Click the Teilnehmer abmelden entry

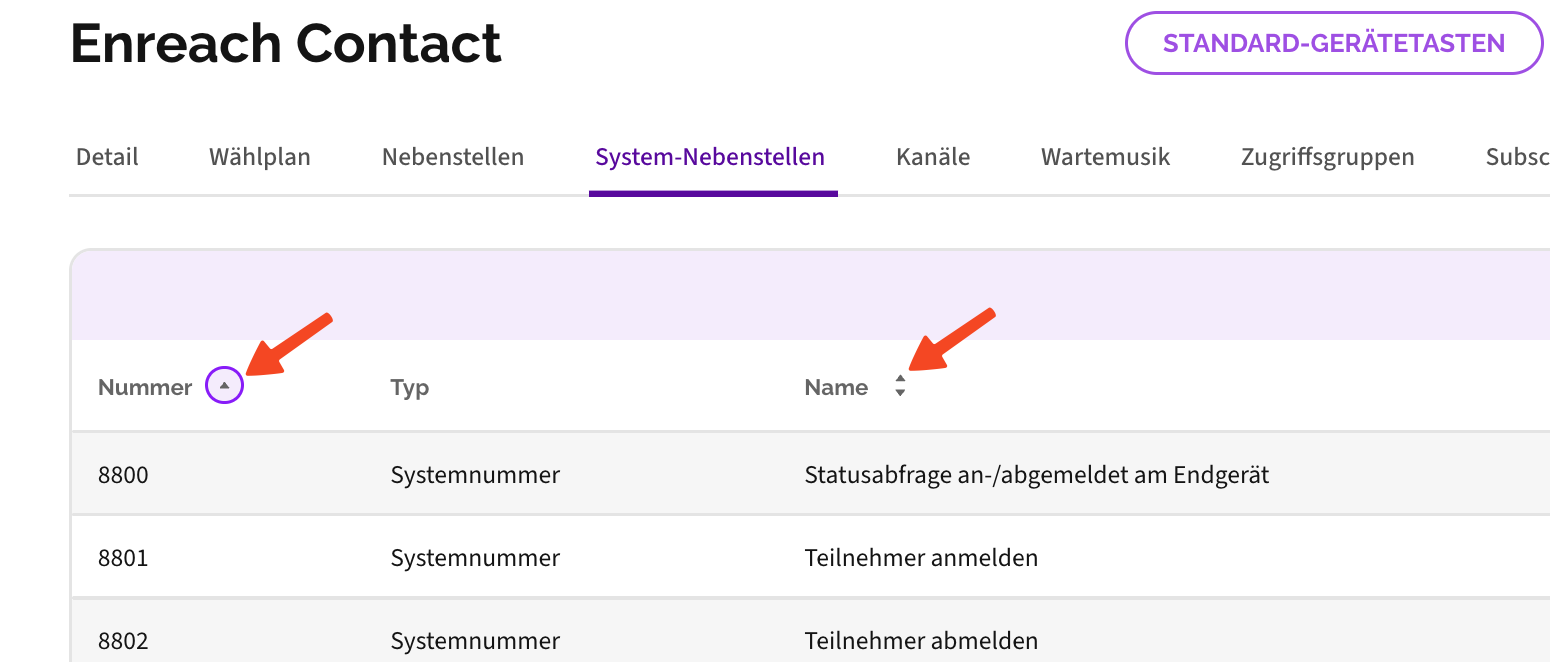point(921,640)
